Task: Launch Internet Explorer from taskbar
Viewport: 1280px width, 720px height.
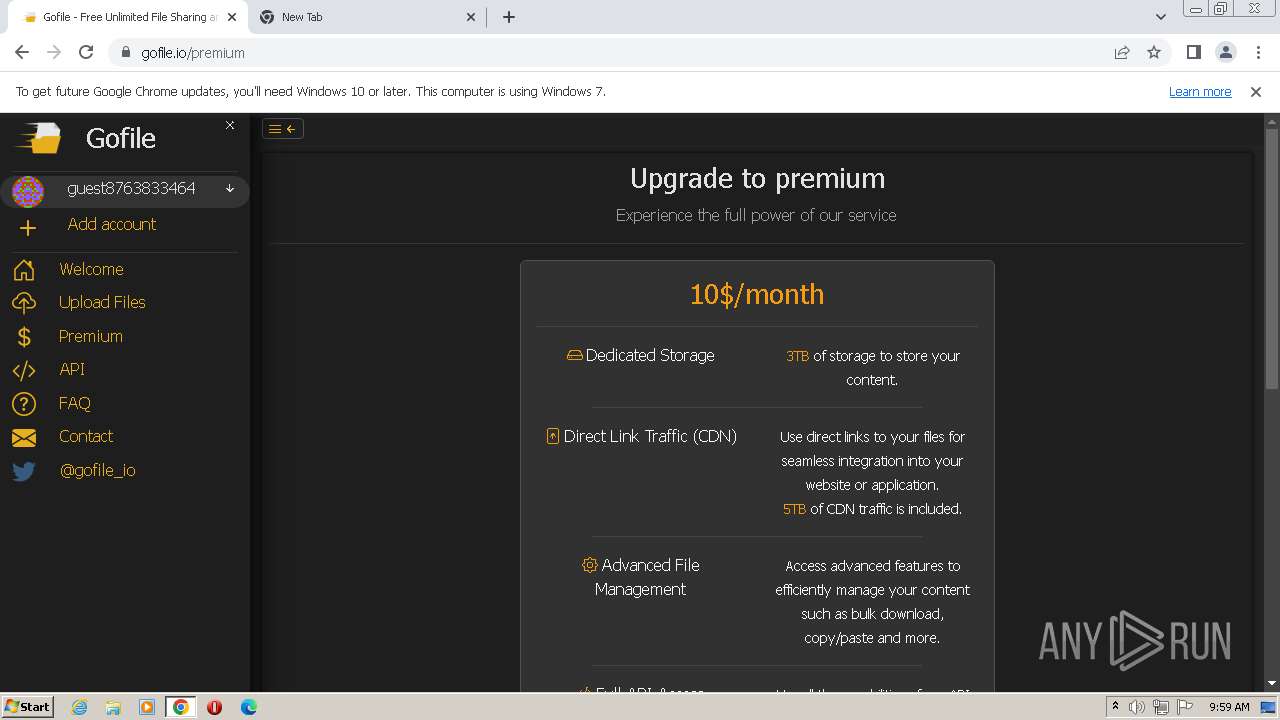Action: [80, 707]
